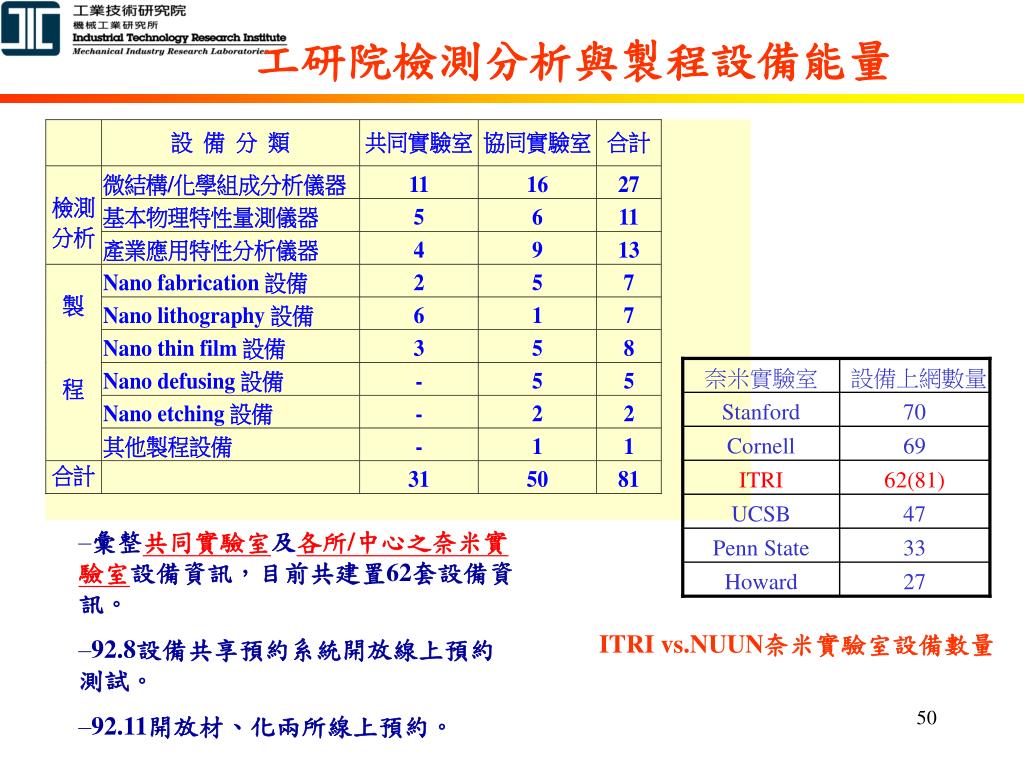The width and height of the screenshot is (1024, 768).
Task: Select the red ITRI row label
Action: coord(761,480)
